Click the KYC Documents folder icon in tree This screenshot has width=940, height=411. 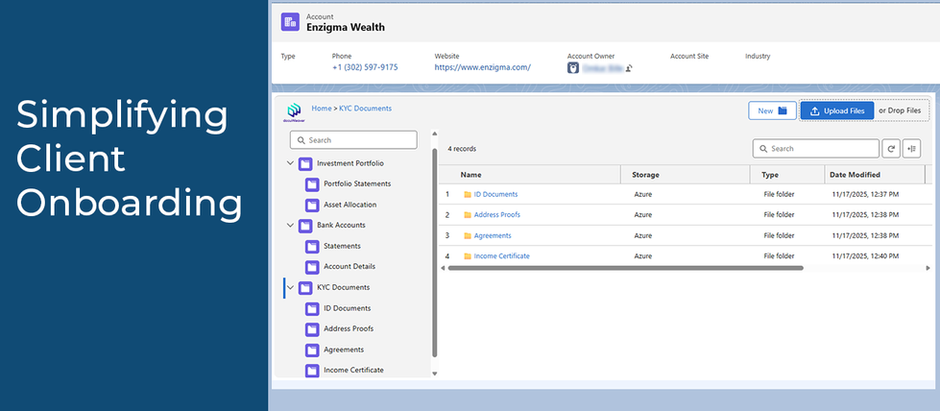[x=305, y=288]
